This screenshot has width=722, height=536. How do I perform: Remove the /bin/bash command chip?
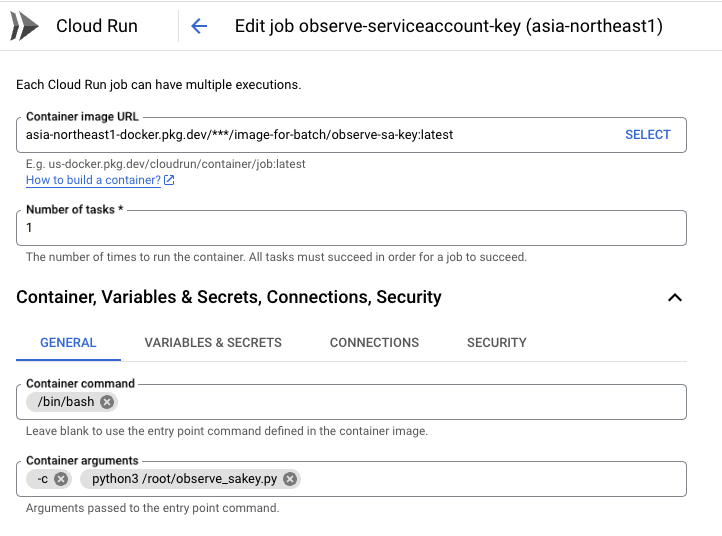point(107,402)
